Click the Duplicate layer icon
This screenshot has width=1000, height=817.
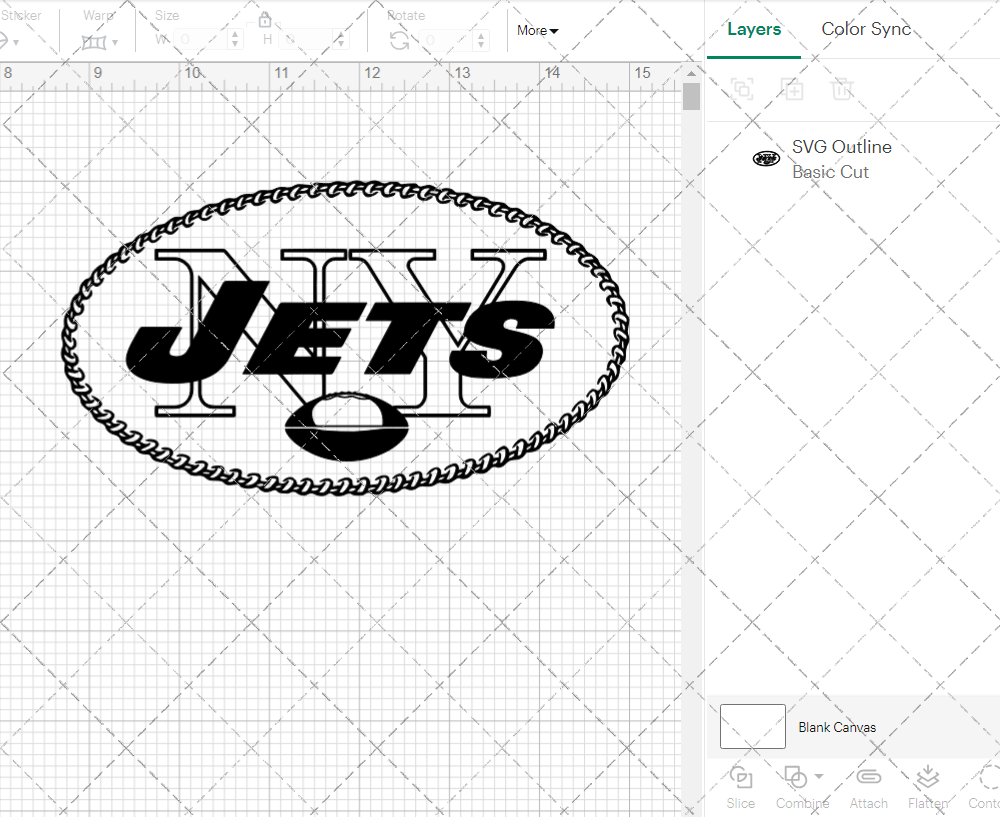pos(793,89)
